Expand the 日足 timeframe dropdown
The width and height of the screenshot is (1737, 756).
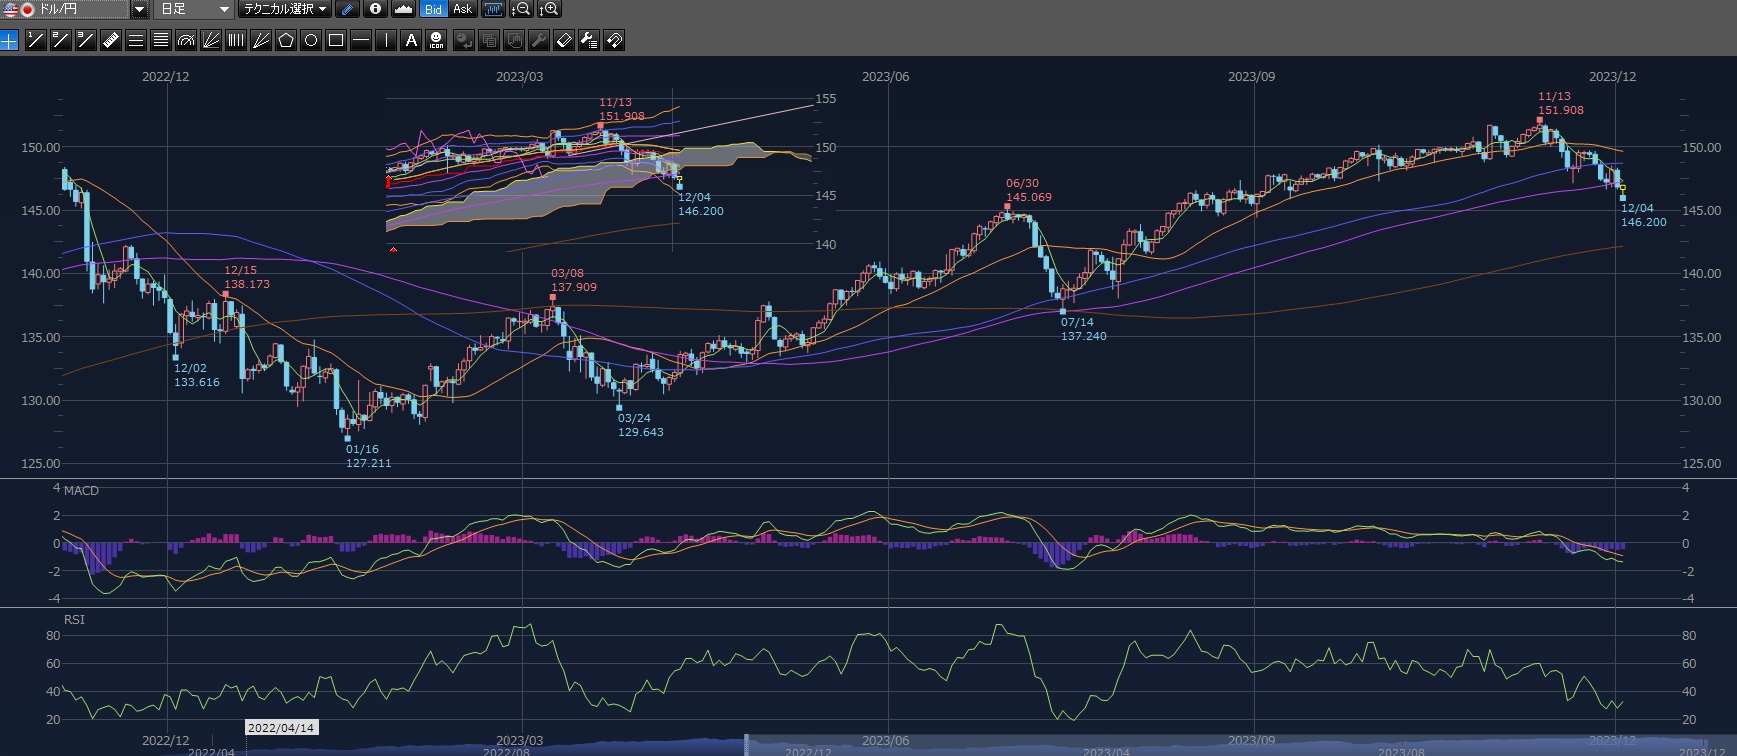[x=224, y=9]
